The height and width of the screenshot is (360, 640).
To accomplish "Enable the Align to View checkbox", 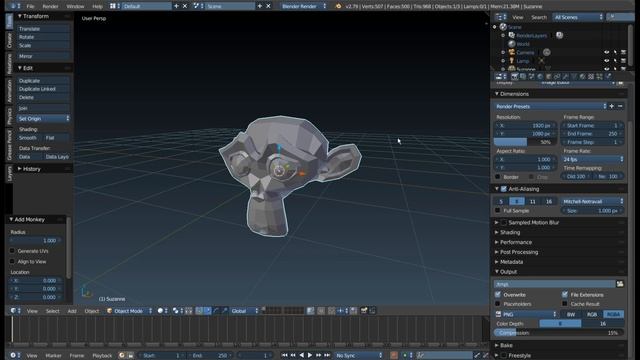I will pos(12,262).
